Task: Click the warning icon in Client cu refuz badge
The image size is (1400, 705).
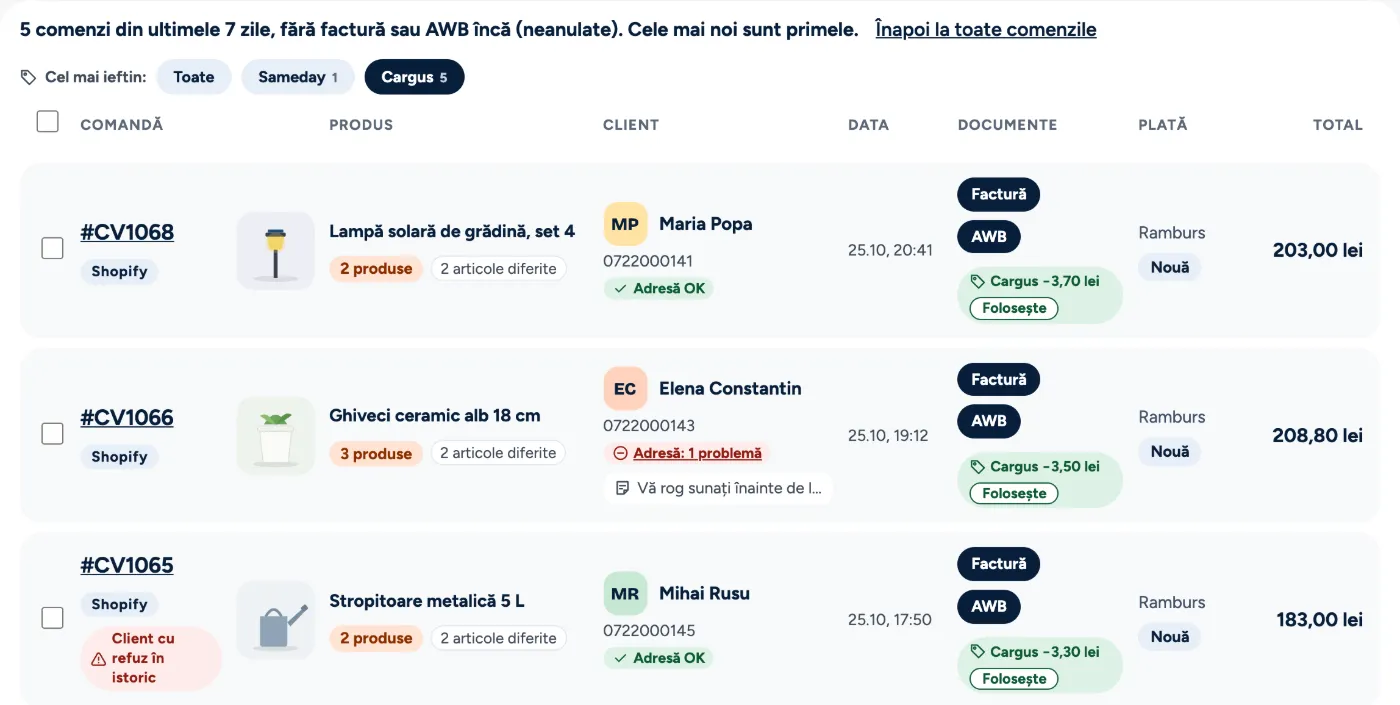Action: click(98, 659)
